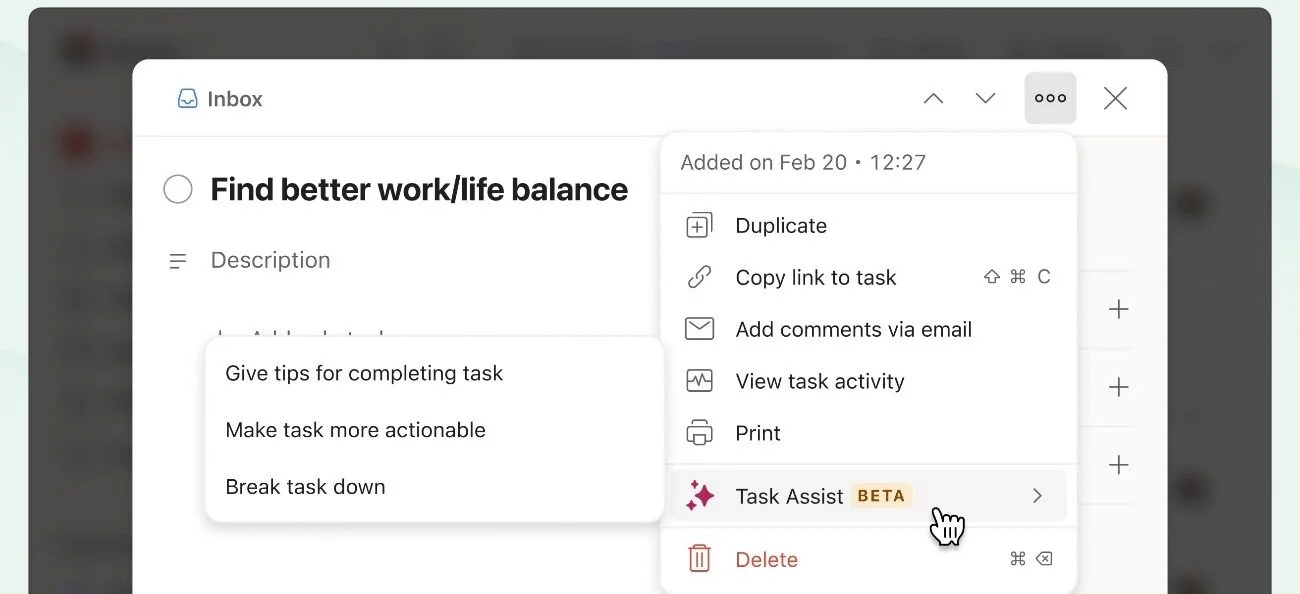The height and width of the screenshot is (594, 1300).
Task: Click the Delete menu entry text
Action: (766, 560)
